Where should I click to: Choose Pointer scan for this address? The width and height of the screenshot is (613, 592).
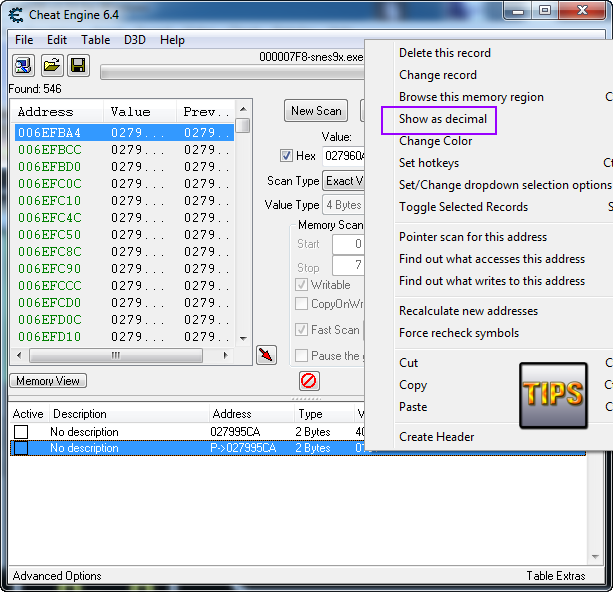[x=473, y=237]
